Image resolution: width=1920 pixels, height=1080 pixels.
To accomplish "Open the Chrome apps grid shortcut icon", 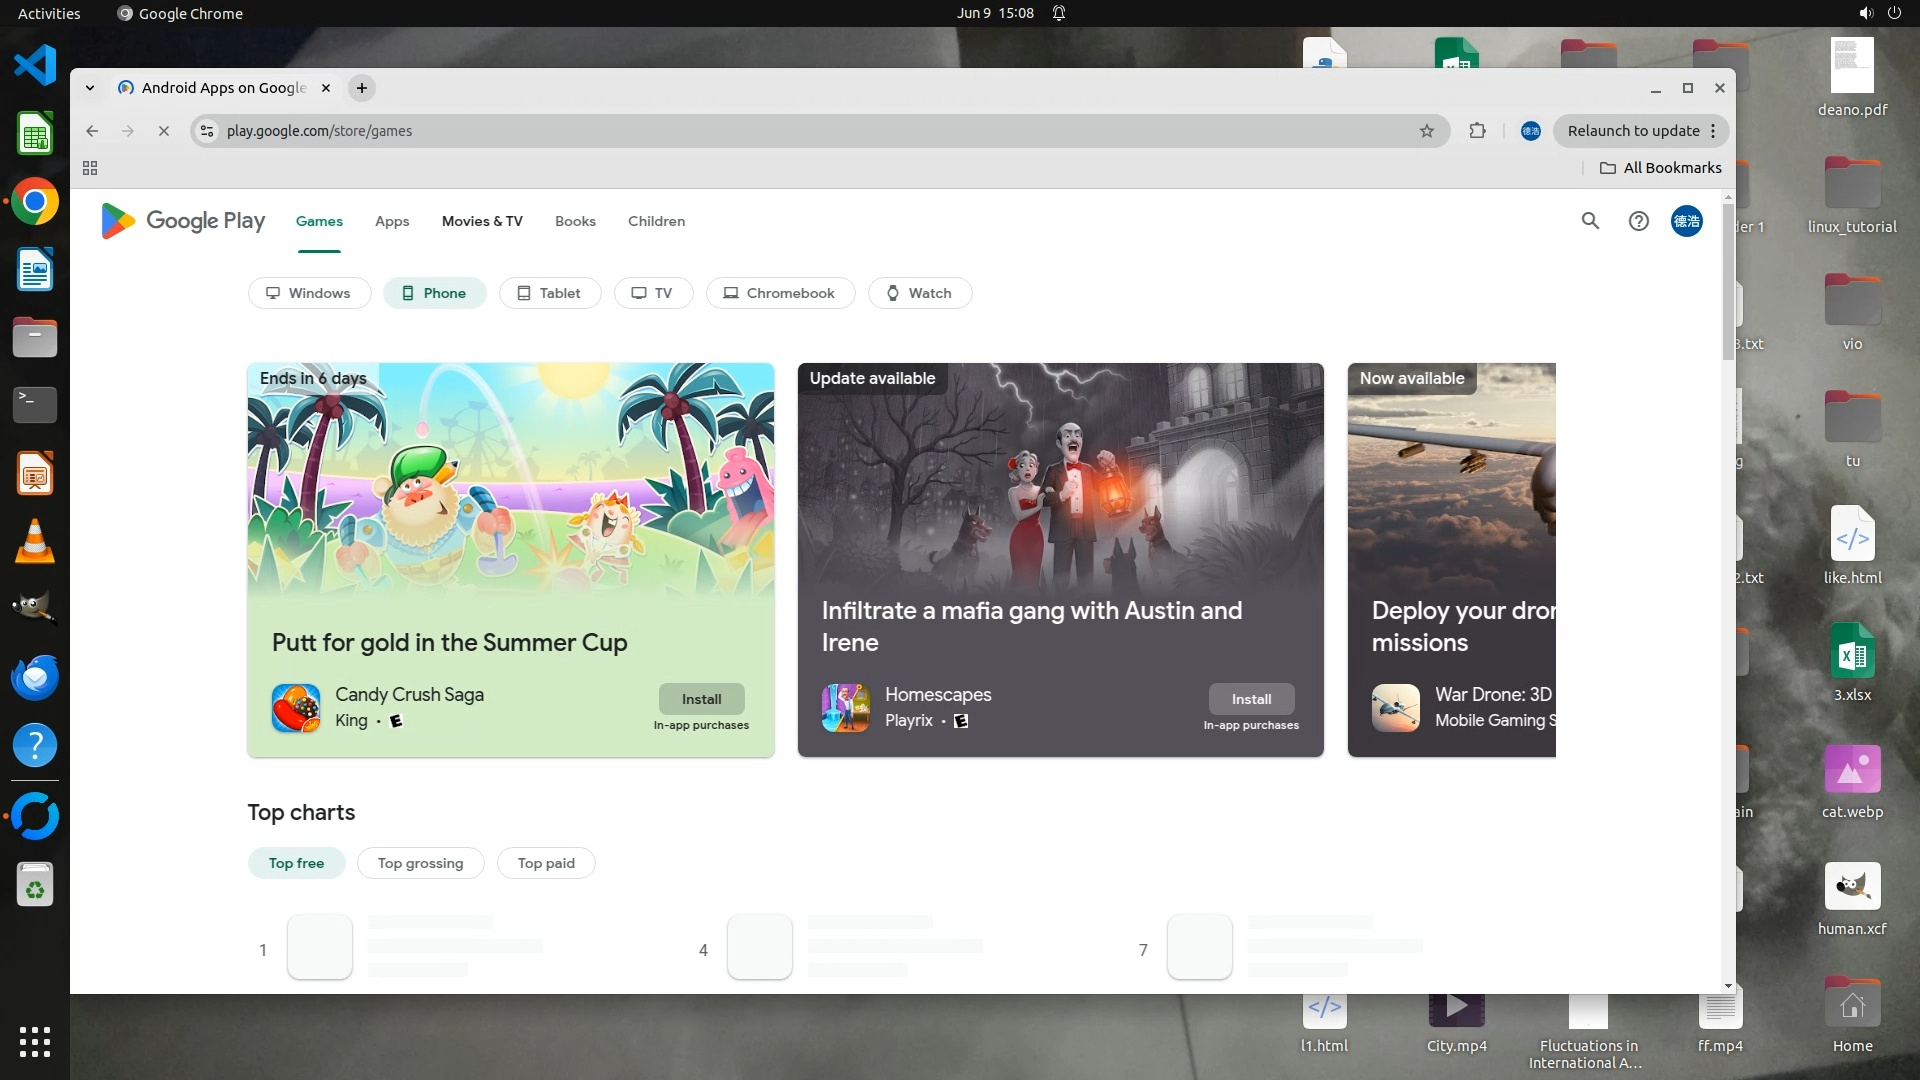I will [x=90, y=168].
